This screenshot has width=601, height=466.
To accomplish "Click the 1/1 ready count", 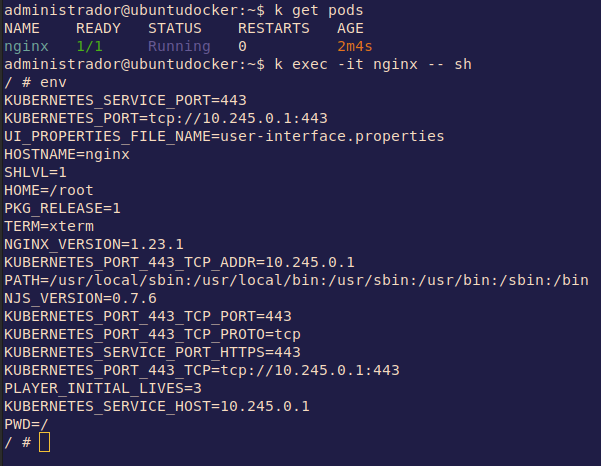I will (89, 46).
